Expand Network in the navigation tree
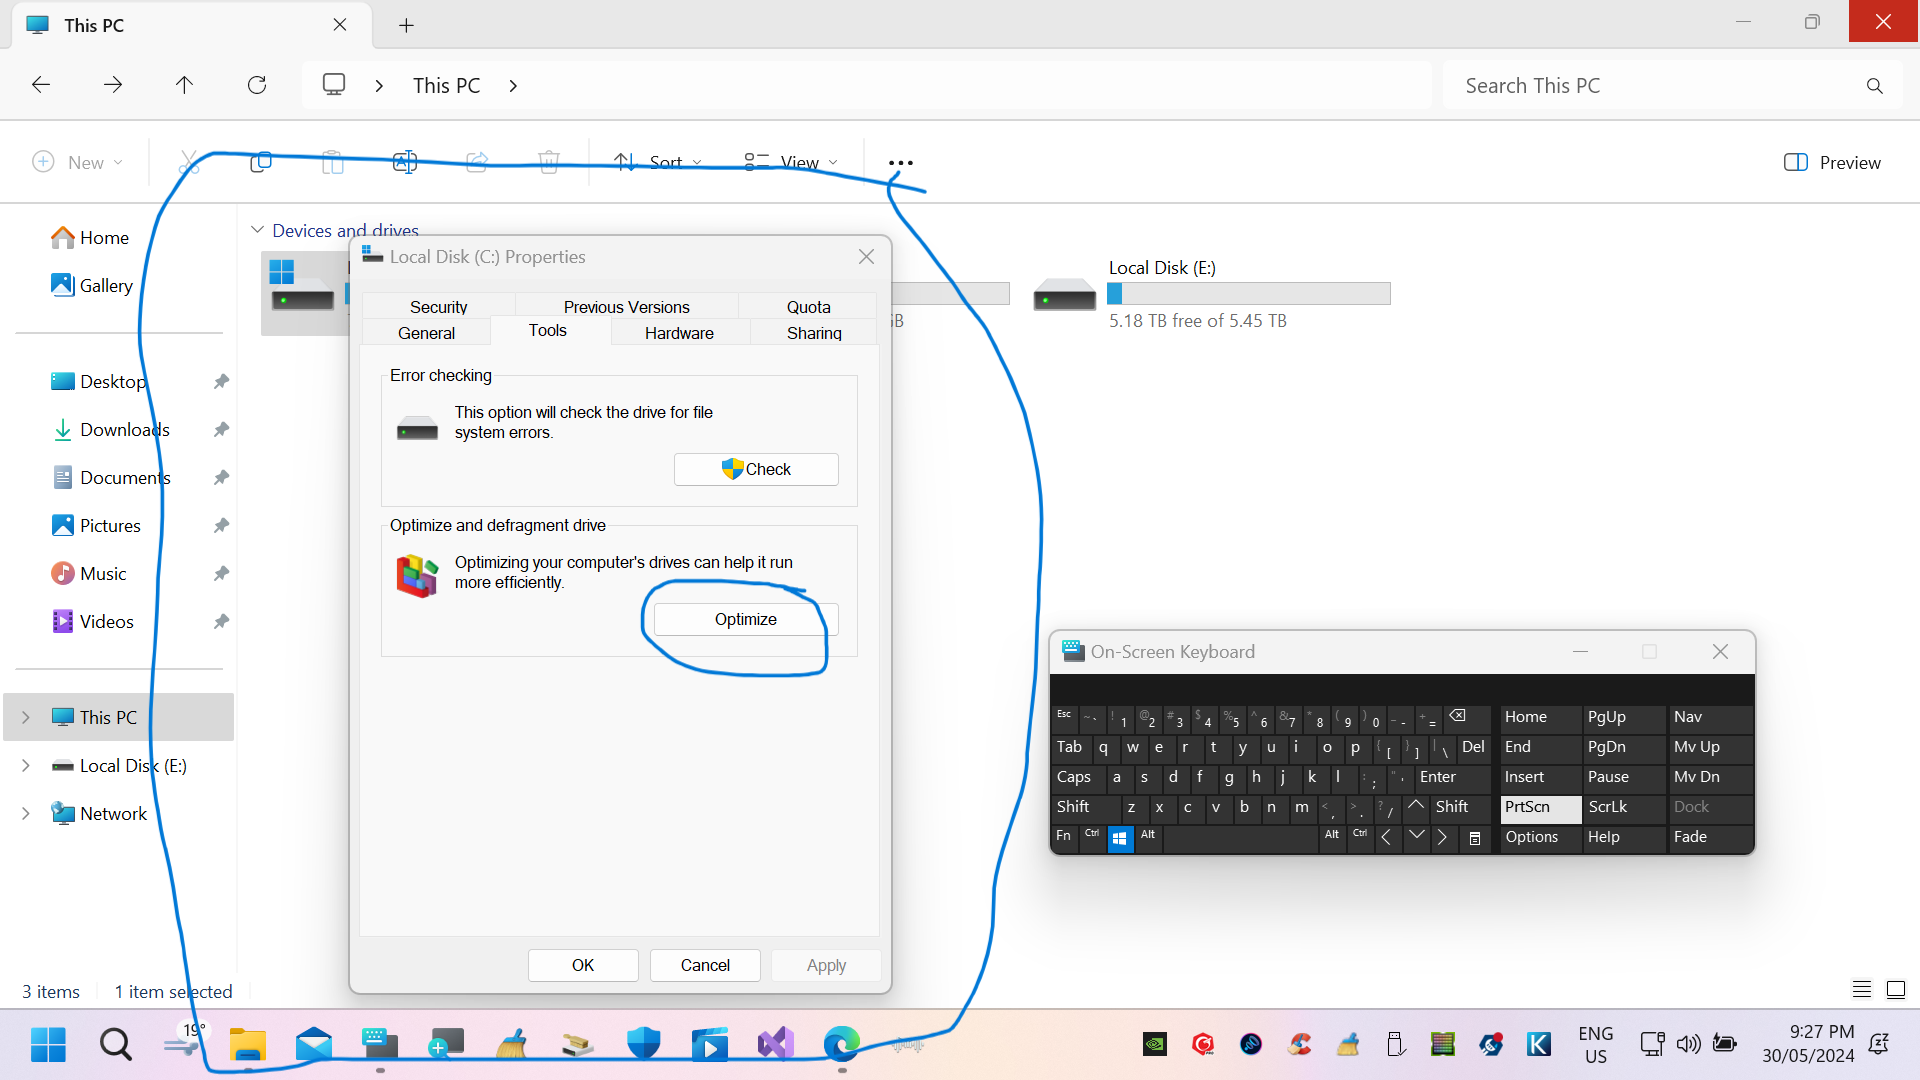1920x1080 pixels. [26, 813]
